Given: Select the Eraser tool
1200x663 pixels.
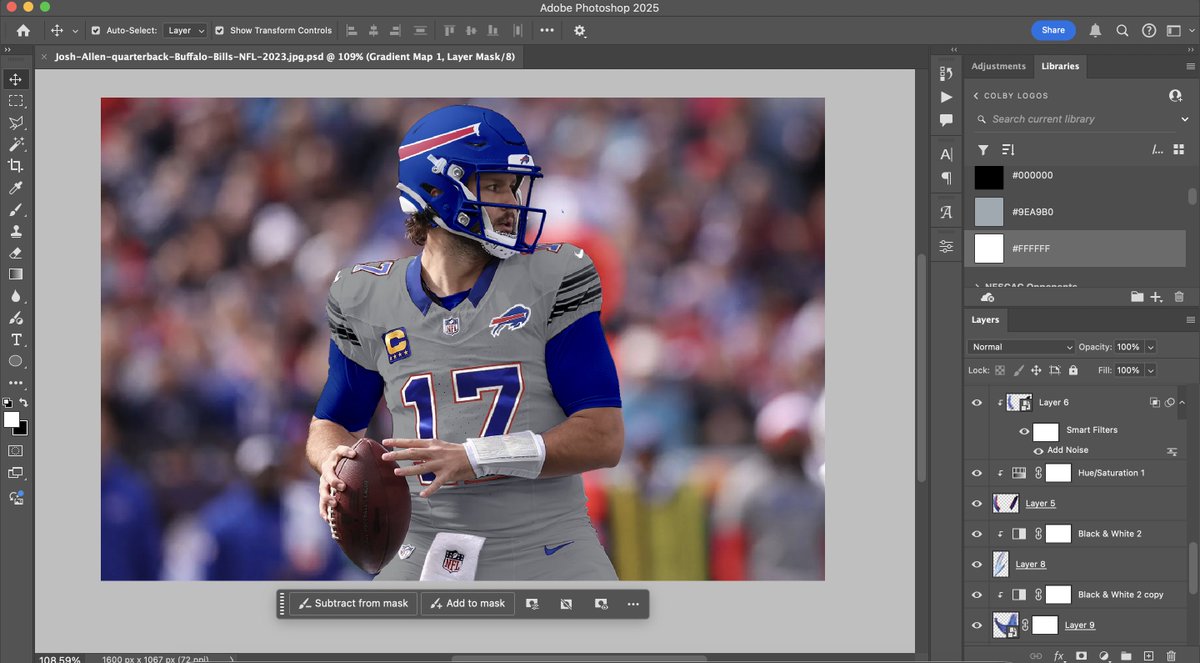Looking at the screenshot, I should coord(15,253).
